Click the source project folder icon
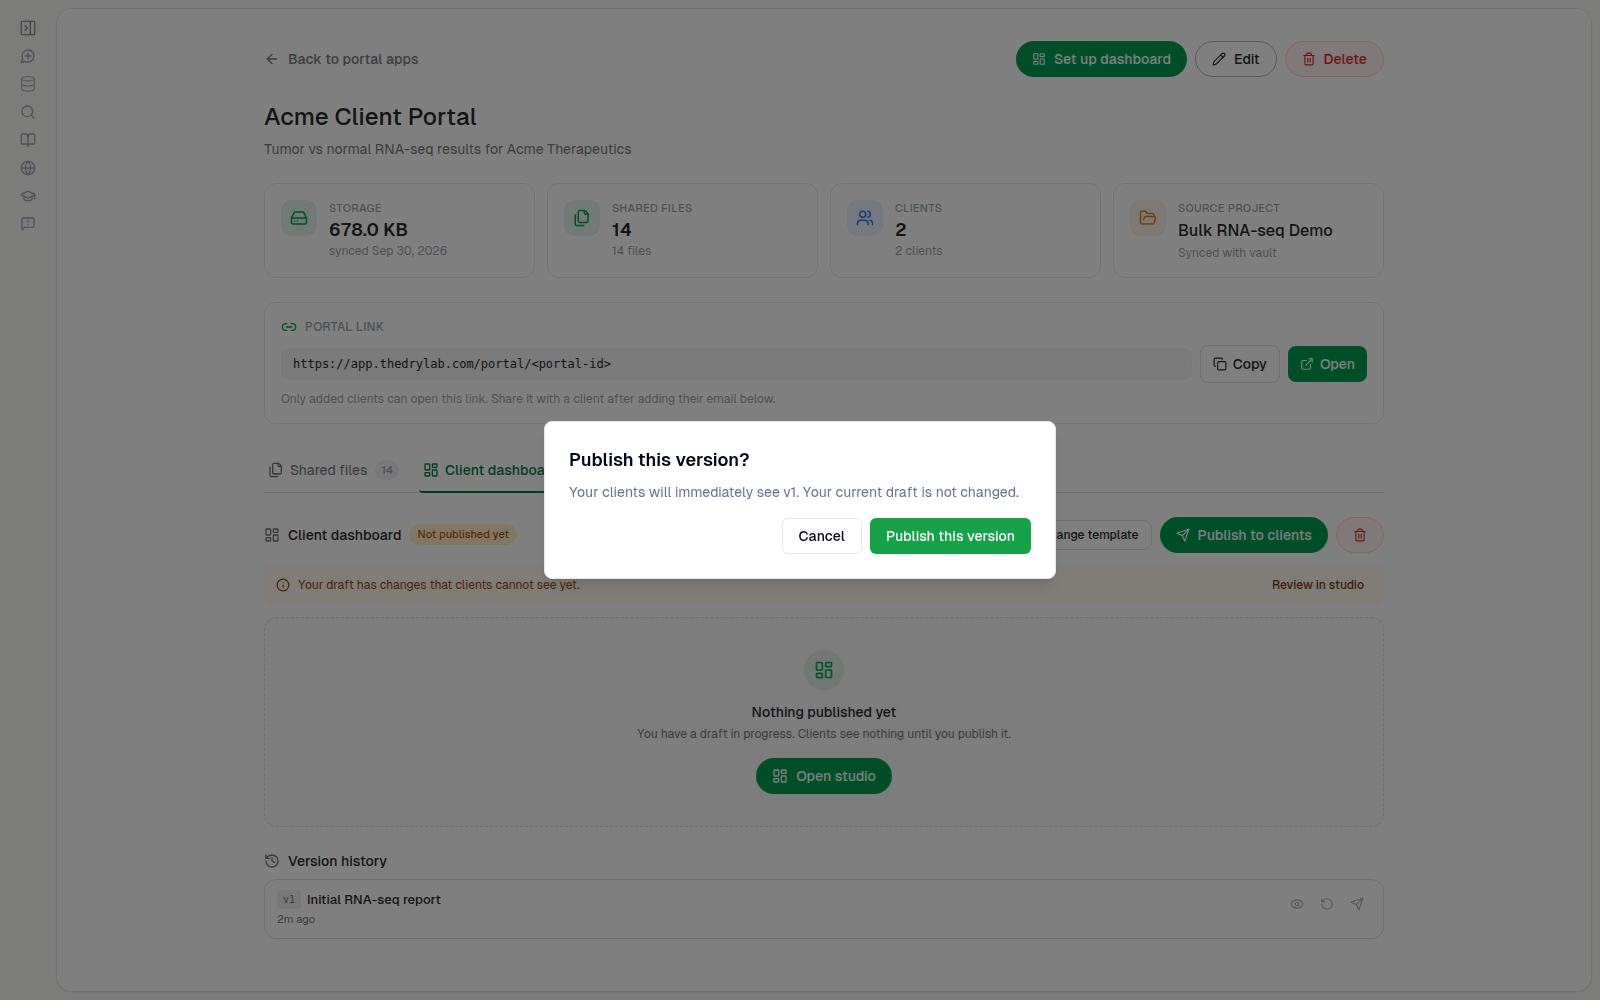 click(x=1148, y=218)
